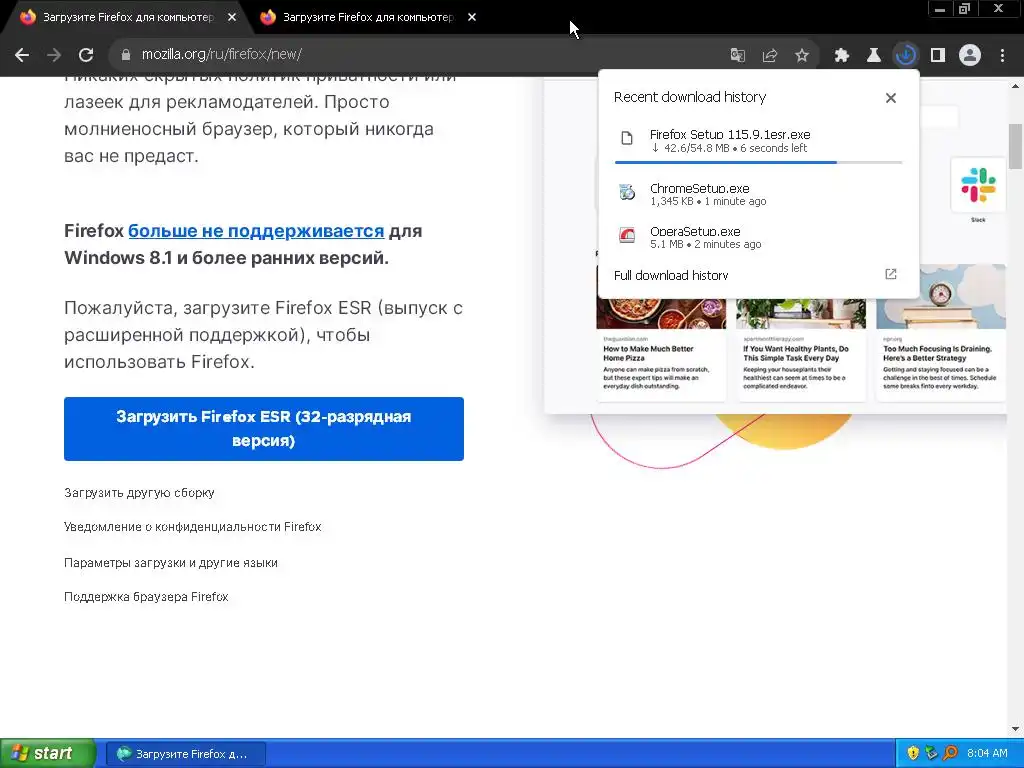Open 'больше не поддерживается' link

pyautogui.click(x=256, y=231)
